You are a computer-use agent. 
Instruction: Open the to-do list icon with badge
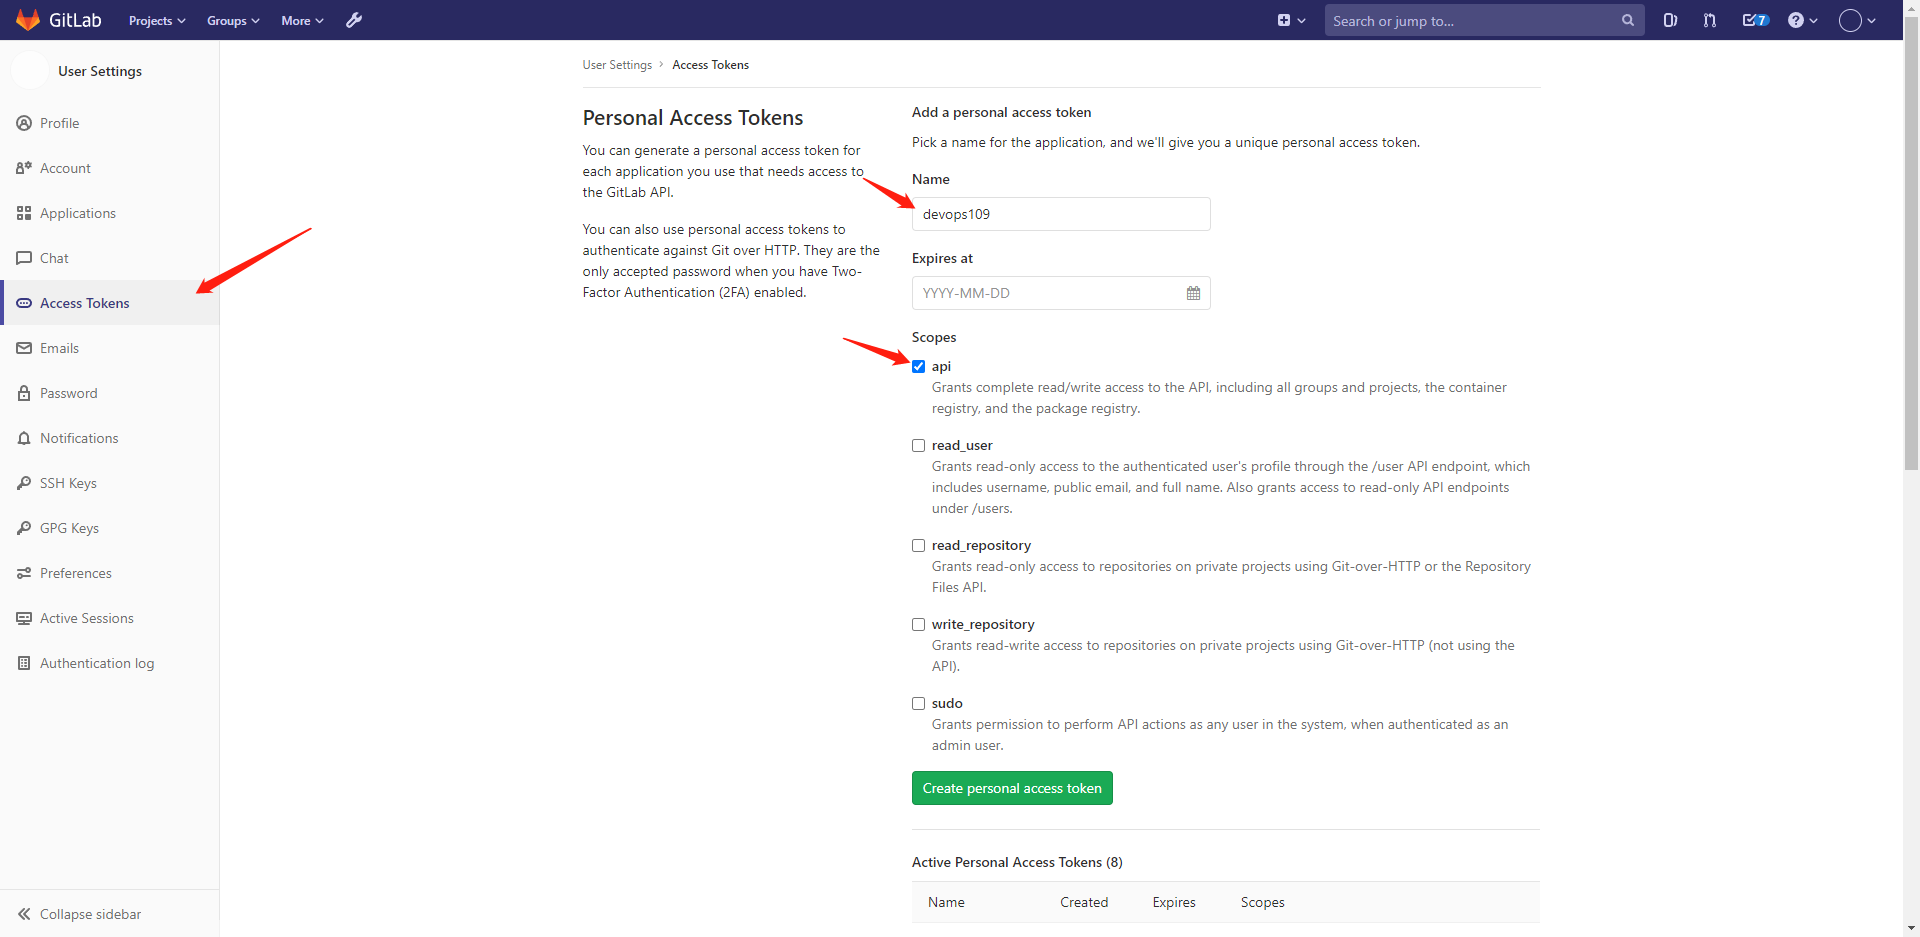pyautogui.click(x=1755, y=20)
